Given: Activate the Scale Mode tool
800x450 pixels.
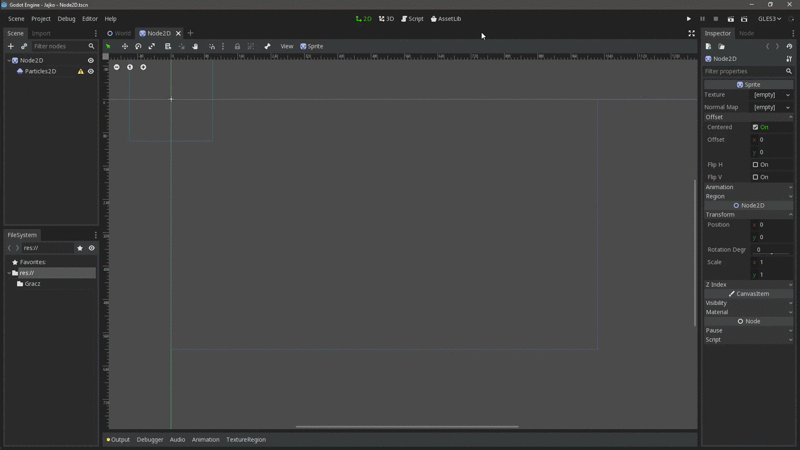Looking at the screenshot, I should 152,46.
